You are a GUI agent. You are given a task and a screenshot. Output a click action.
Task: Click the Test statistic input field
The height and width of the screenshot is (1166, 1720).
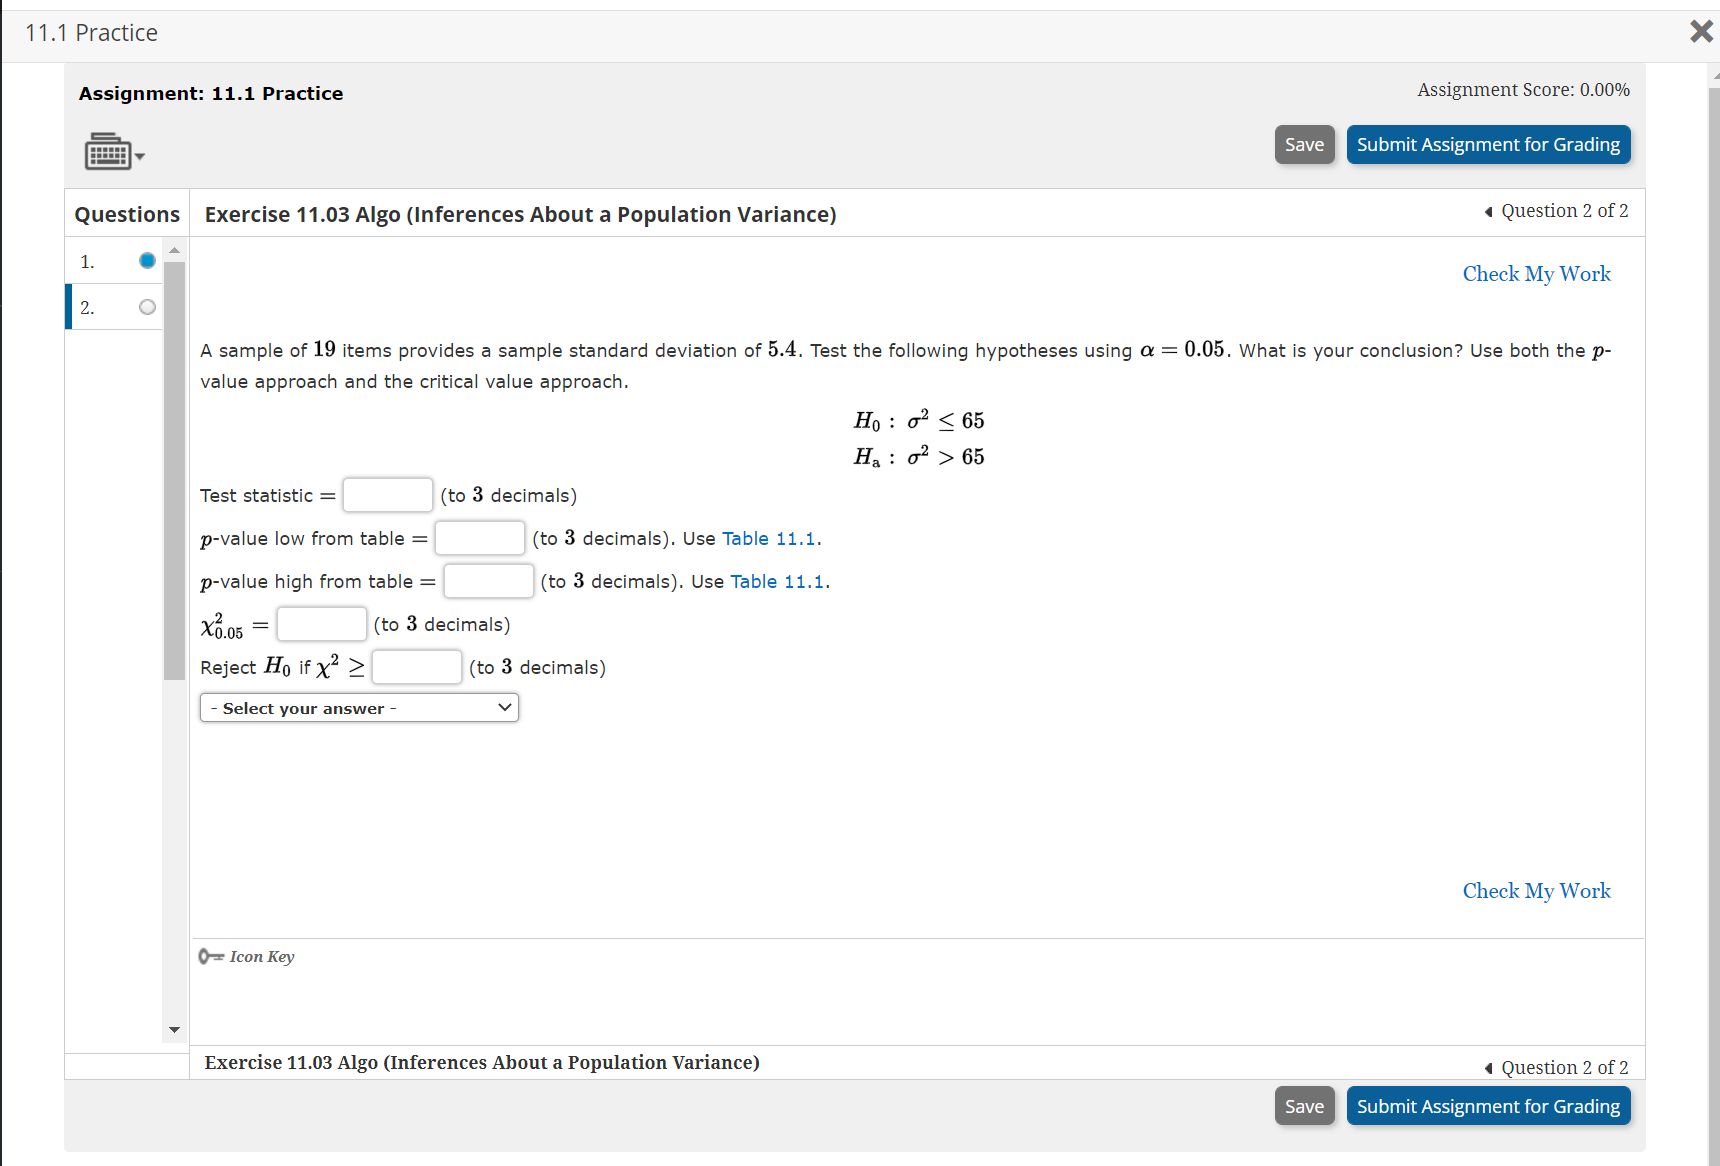pos(387,494)
